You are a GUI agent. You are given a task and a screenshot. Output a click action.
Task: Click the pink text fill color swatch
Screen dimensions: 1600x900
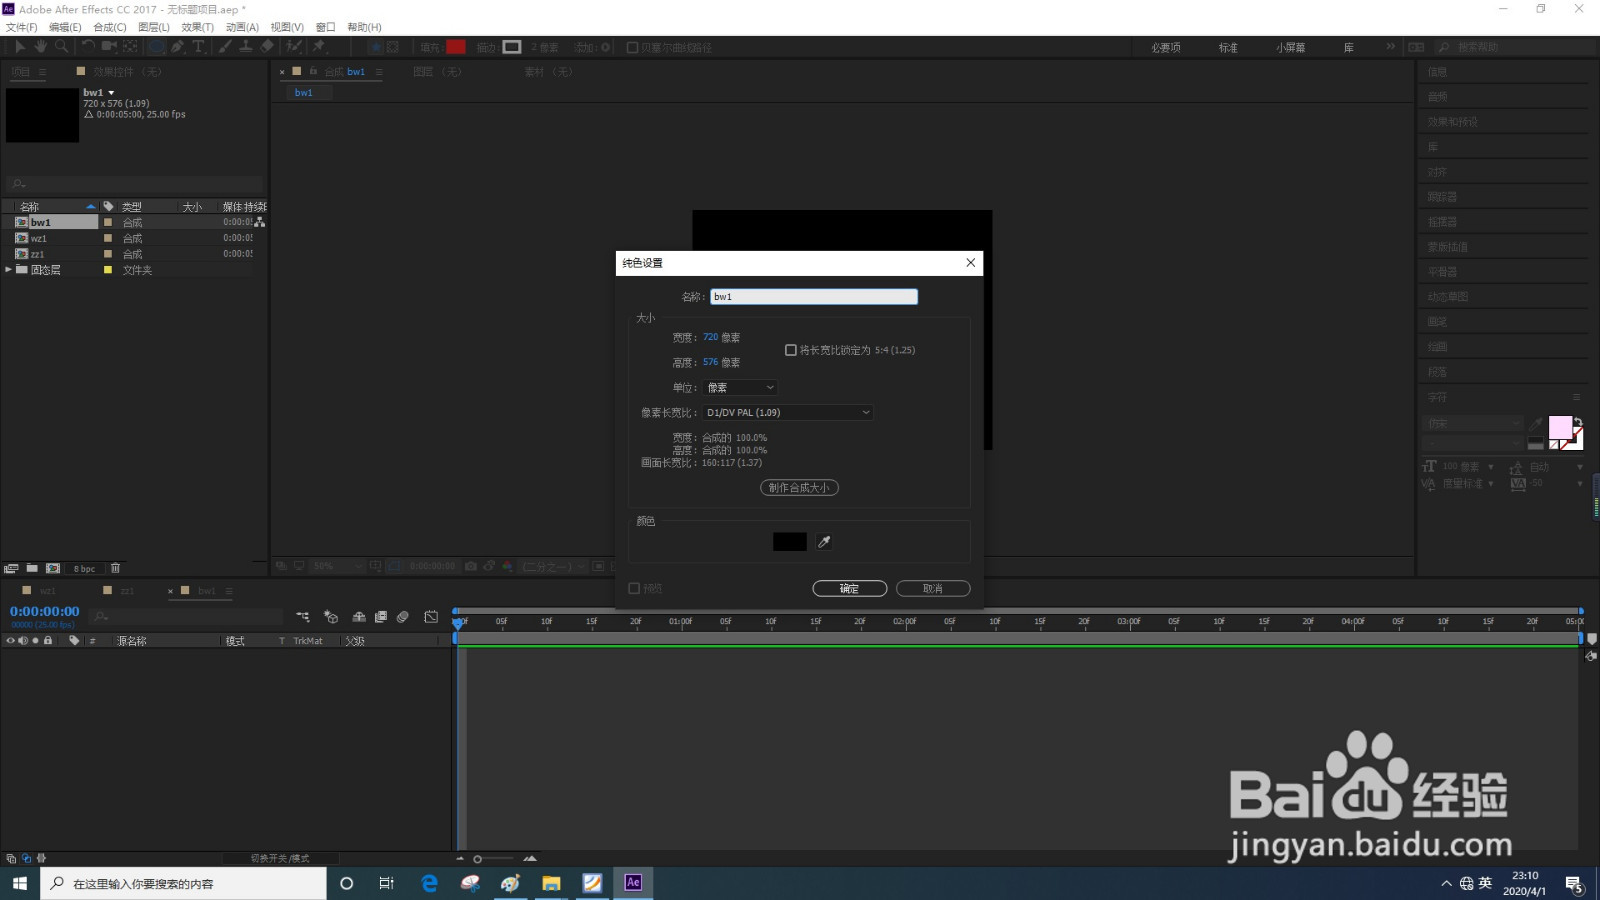pos(1560,428)
